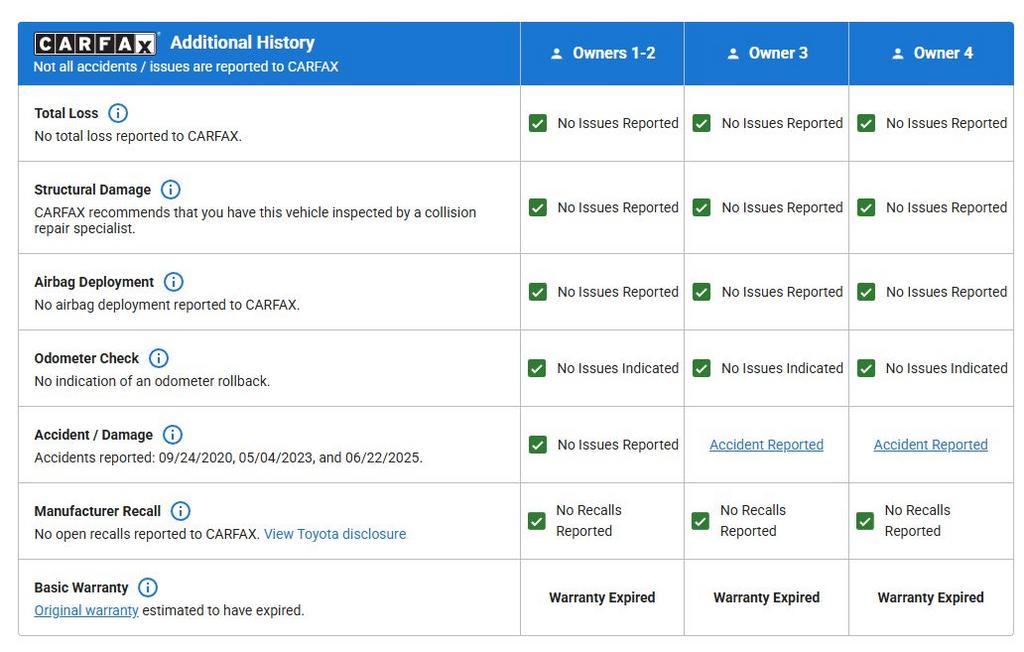The width and height of the screenshot is (1024, 652).
Task: Click the CARFAX logo in header
Action: (x=96, y=43)
